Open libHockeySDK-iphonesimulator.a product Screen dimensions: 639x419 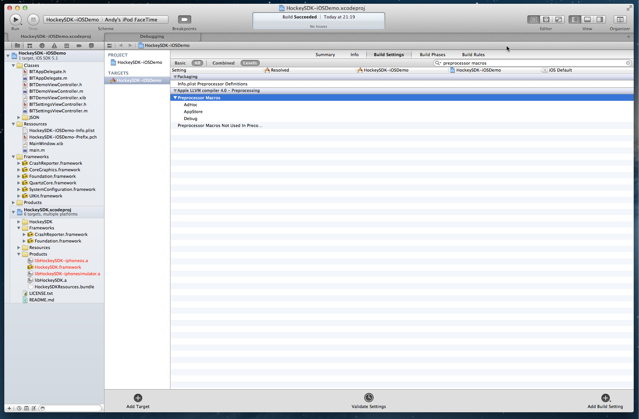[67, 274]
